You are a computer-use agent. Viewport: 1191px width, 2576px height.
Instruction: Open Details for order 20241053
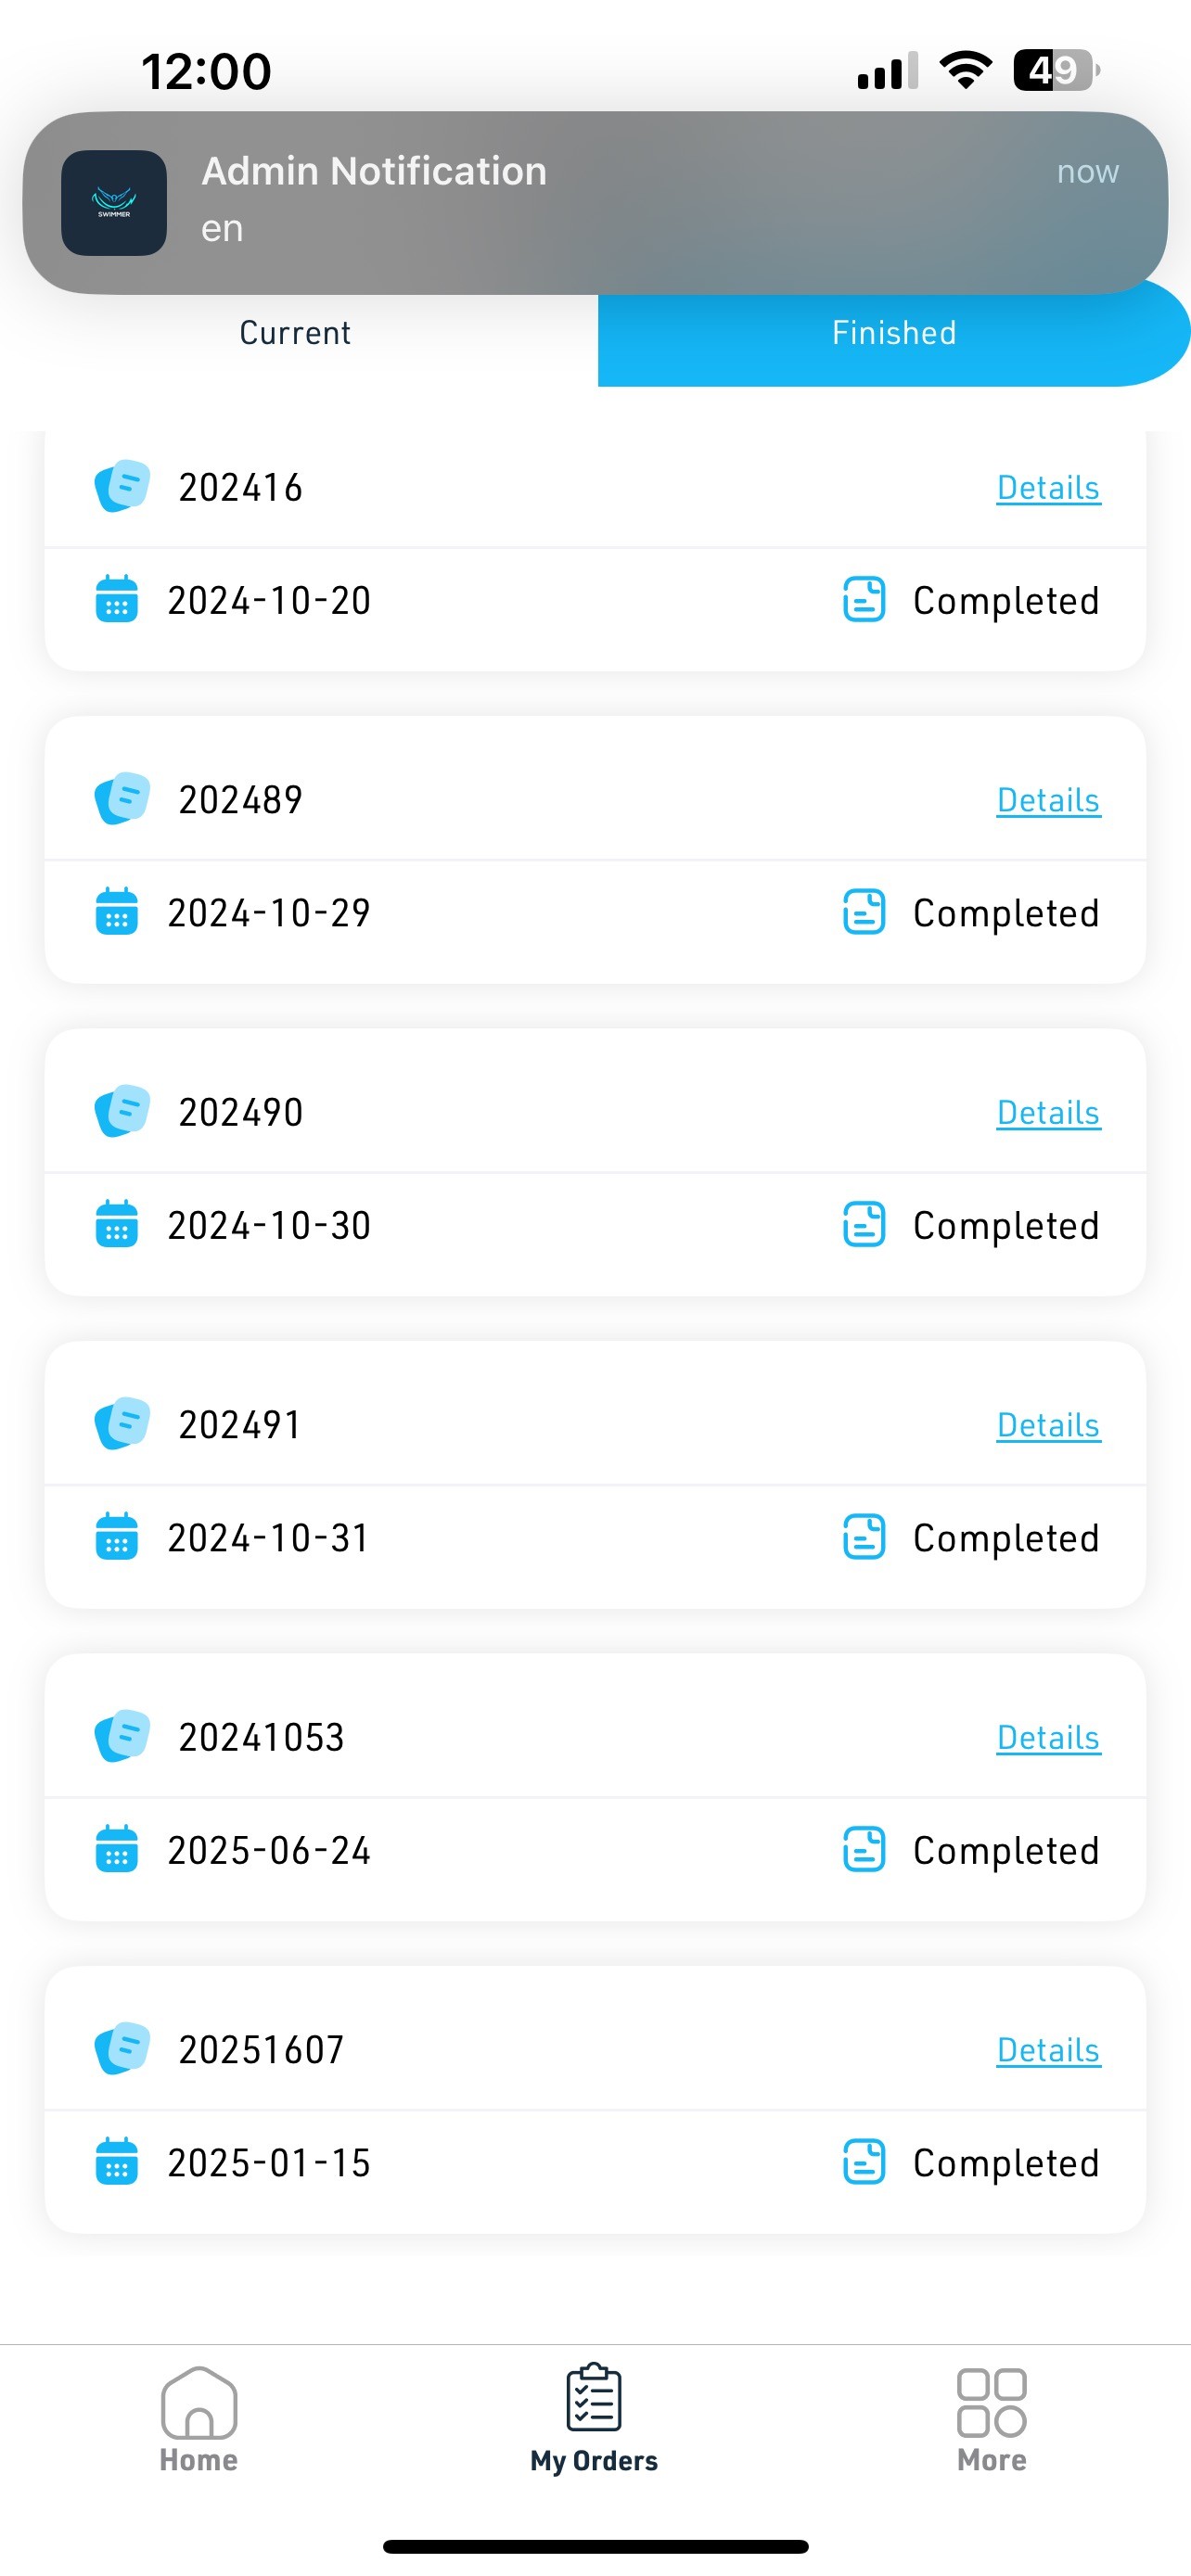coord(1048,1738)
